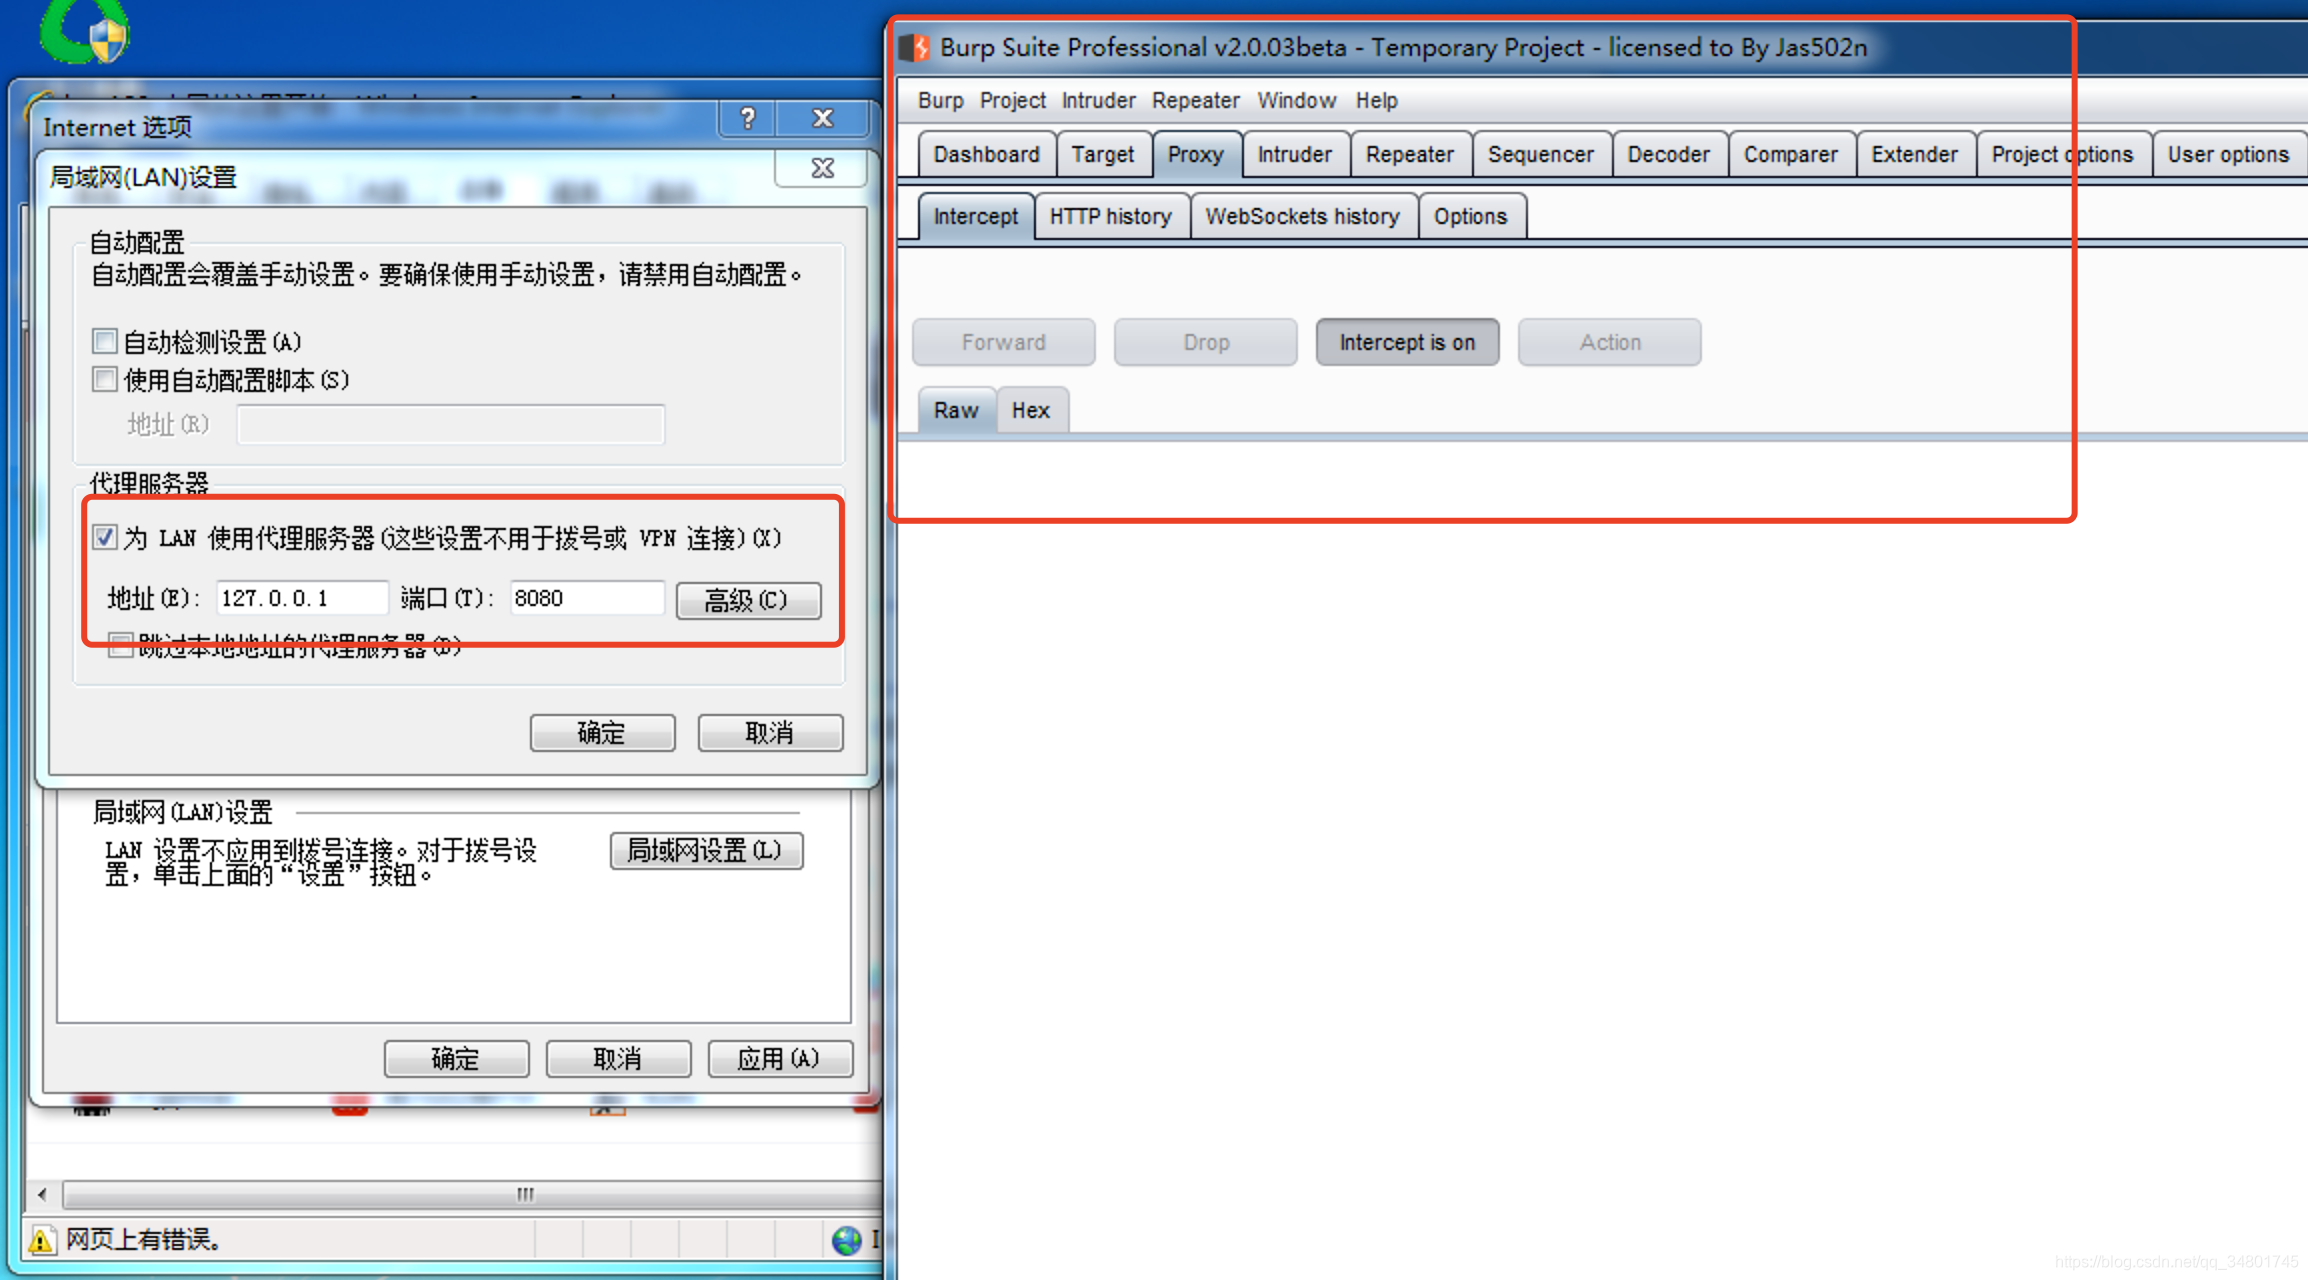Select the Hex view tab
The width and height of the screenshot is (2308, 1280).
coord(1030,411)
